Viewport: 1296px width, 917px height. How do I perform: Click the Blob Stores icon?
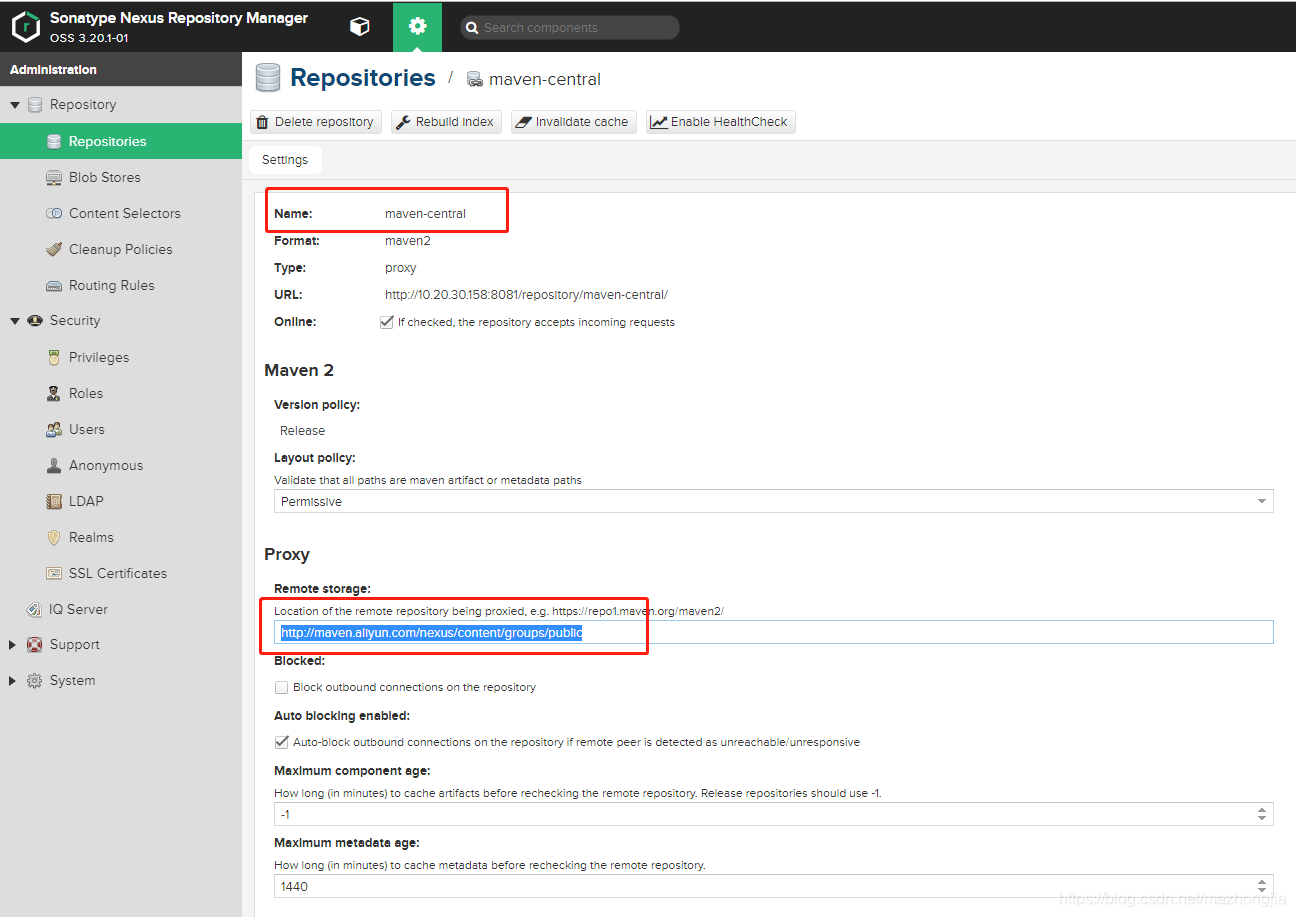(54, 177)
